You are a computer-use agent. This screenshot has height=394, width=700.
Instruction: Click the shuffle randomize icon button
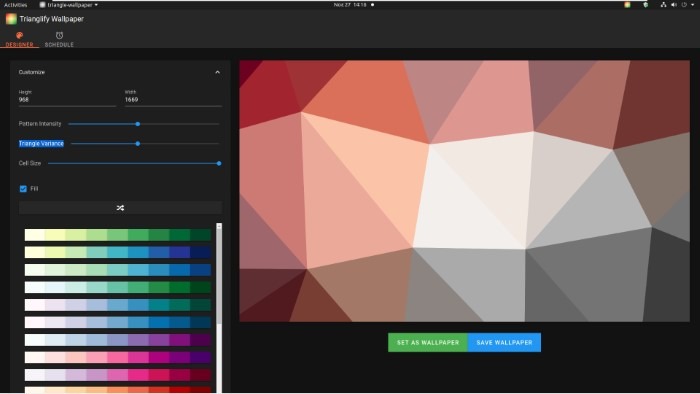[x=121, y=208]
